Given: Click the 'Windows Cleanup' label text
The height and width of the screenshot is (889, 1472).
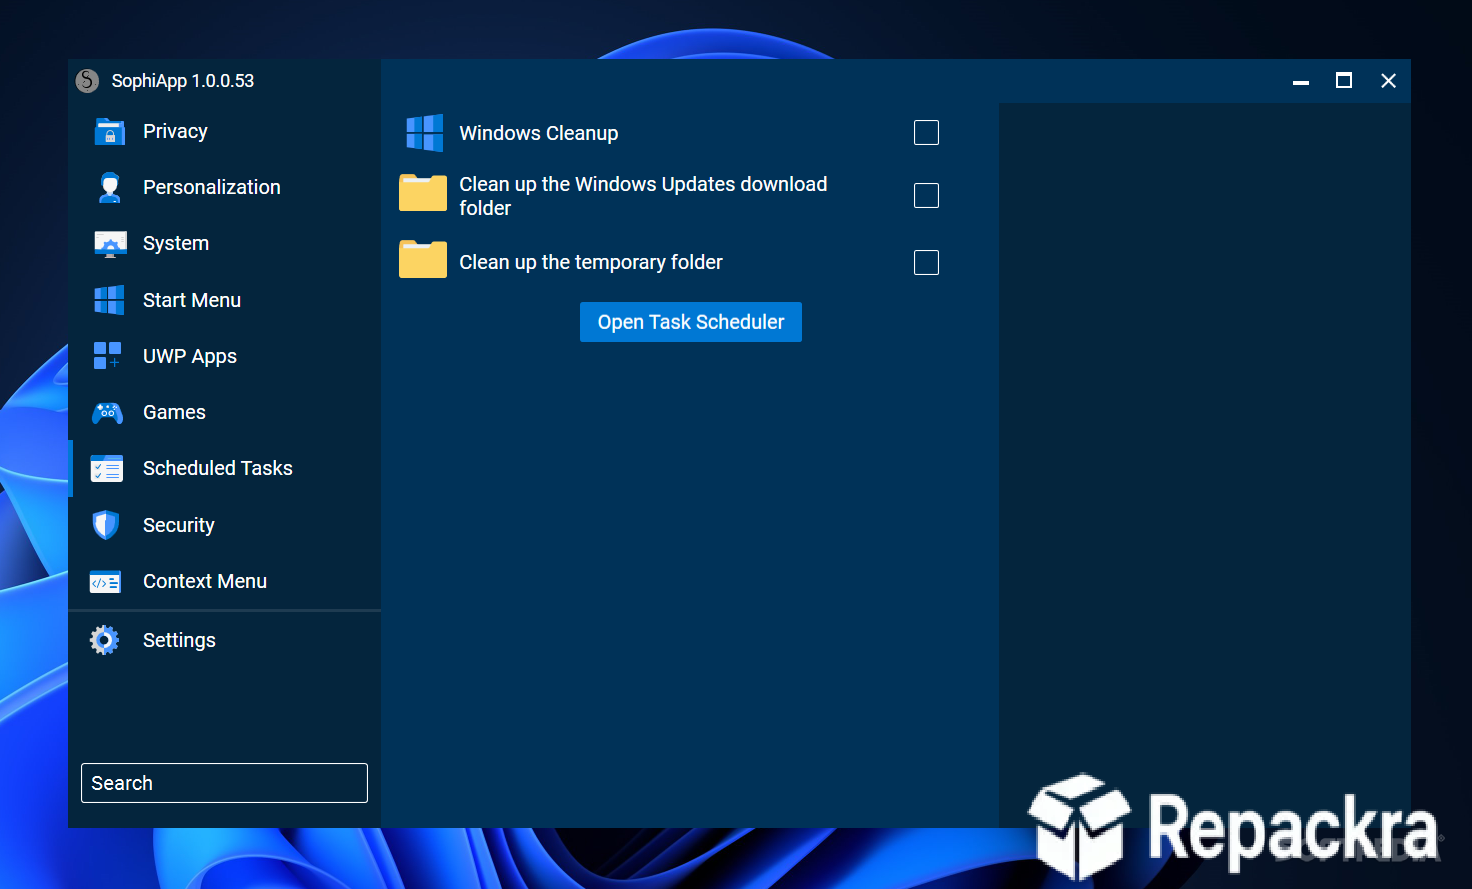Looking at the screenshot, I should click(x=539, y=133).
